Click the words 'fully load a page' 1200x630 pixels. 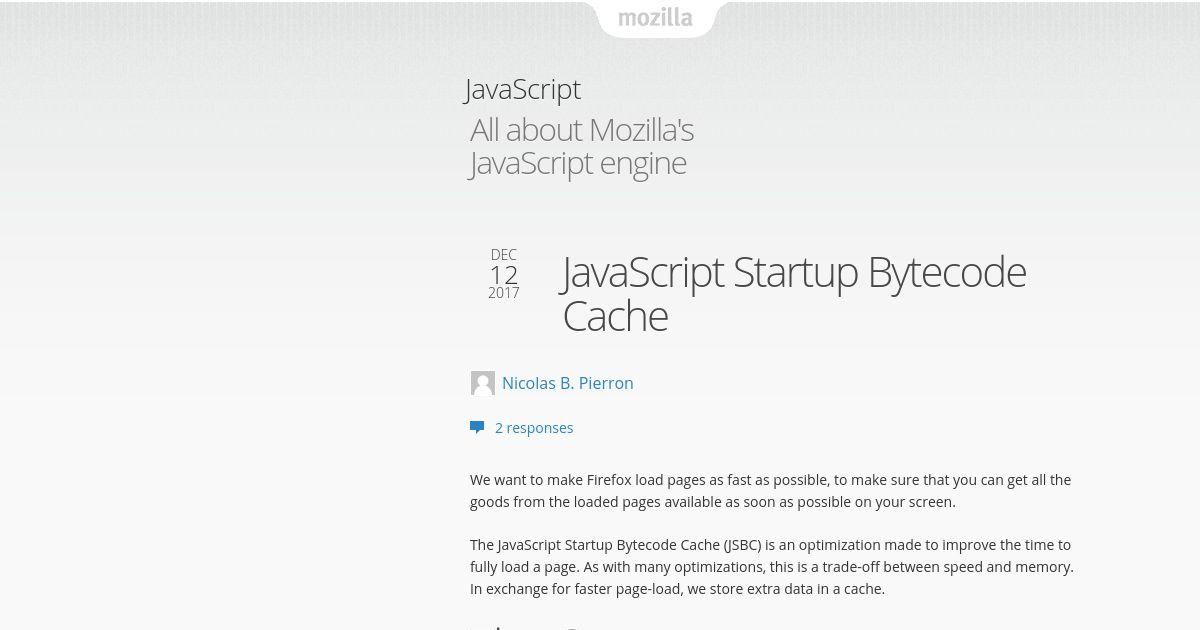pos(528,567)
